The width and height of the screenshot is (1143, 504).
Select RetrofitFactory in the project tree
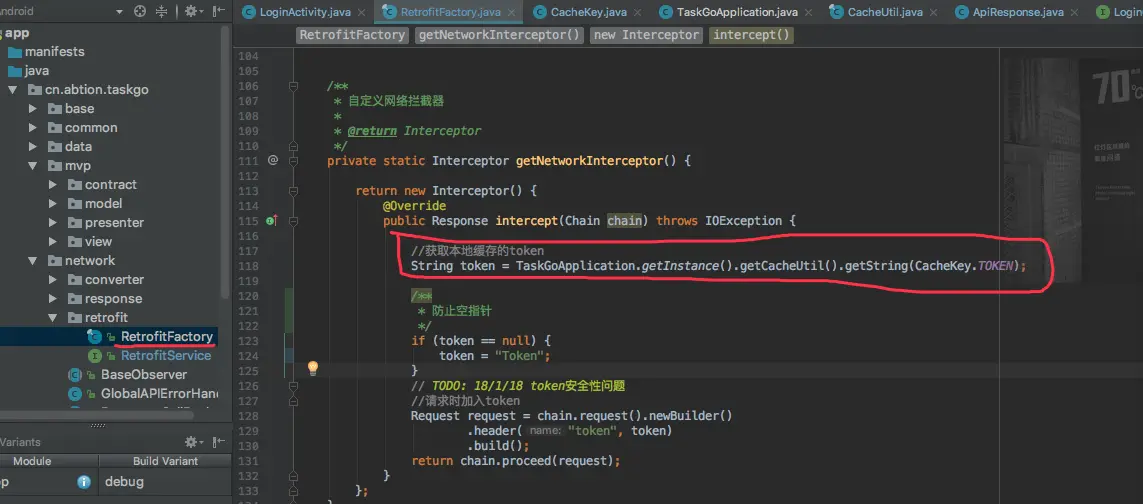point(167,336)
